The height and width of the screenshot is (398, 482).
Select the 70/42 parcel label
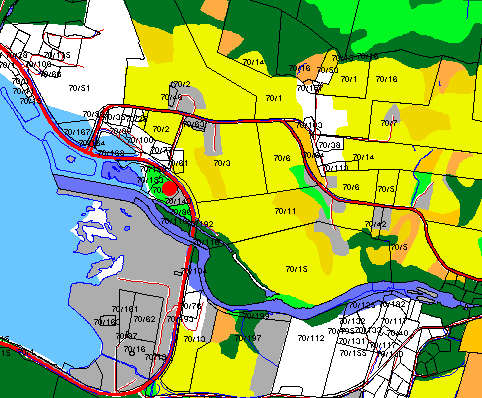pos(376,224)
